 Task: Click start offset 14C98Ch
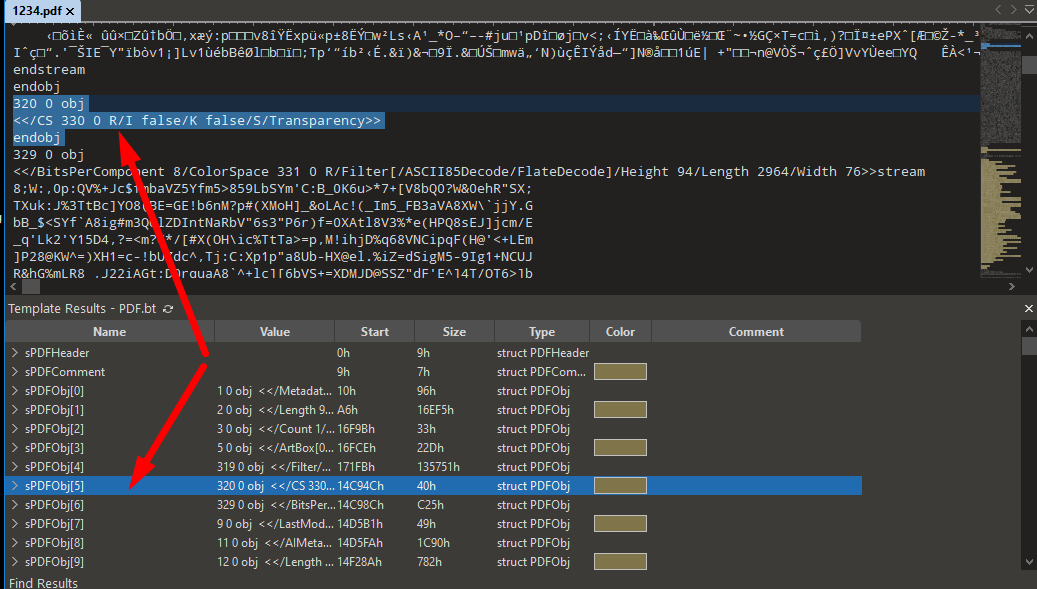click(360, 505)
